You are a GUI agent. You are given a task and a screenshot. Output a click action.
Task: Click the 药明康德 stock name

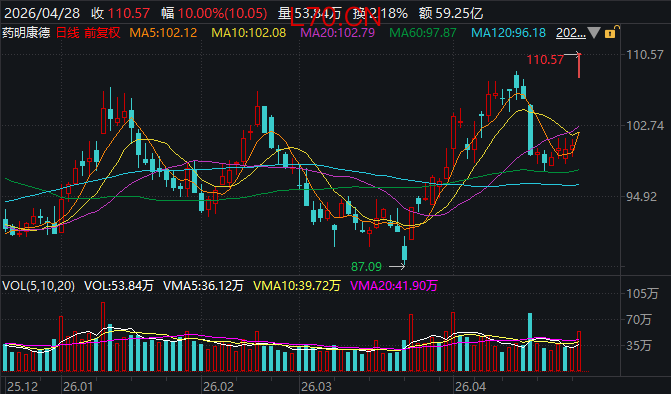pyautogui.click(x=27, y=33)
